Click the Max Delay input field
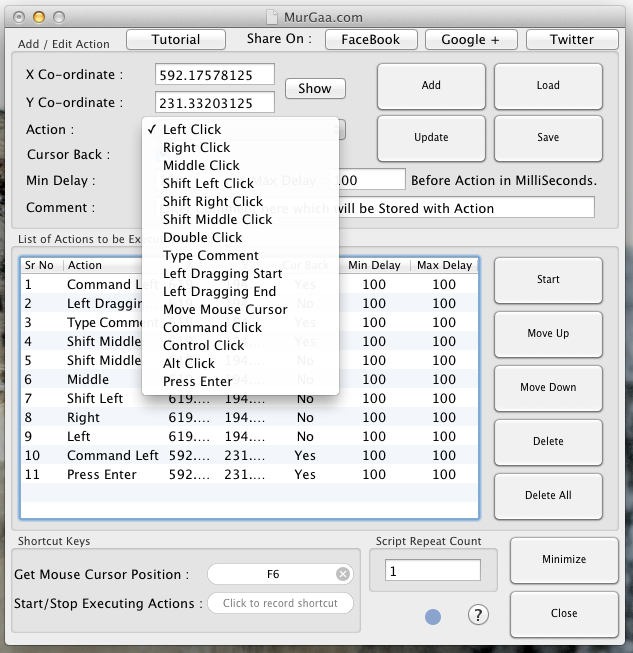This screenshot has height=653, width=633. point(367,180)
